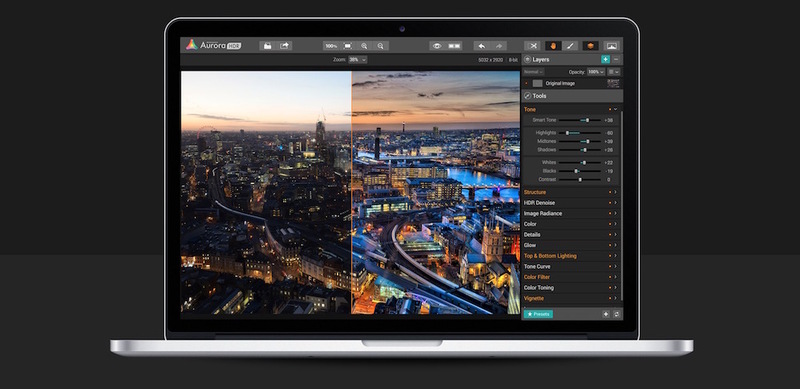Adjust the Smart Tone slider
Screen dimensions: 800x389
point(580,120)
